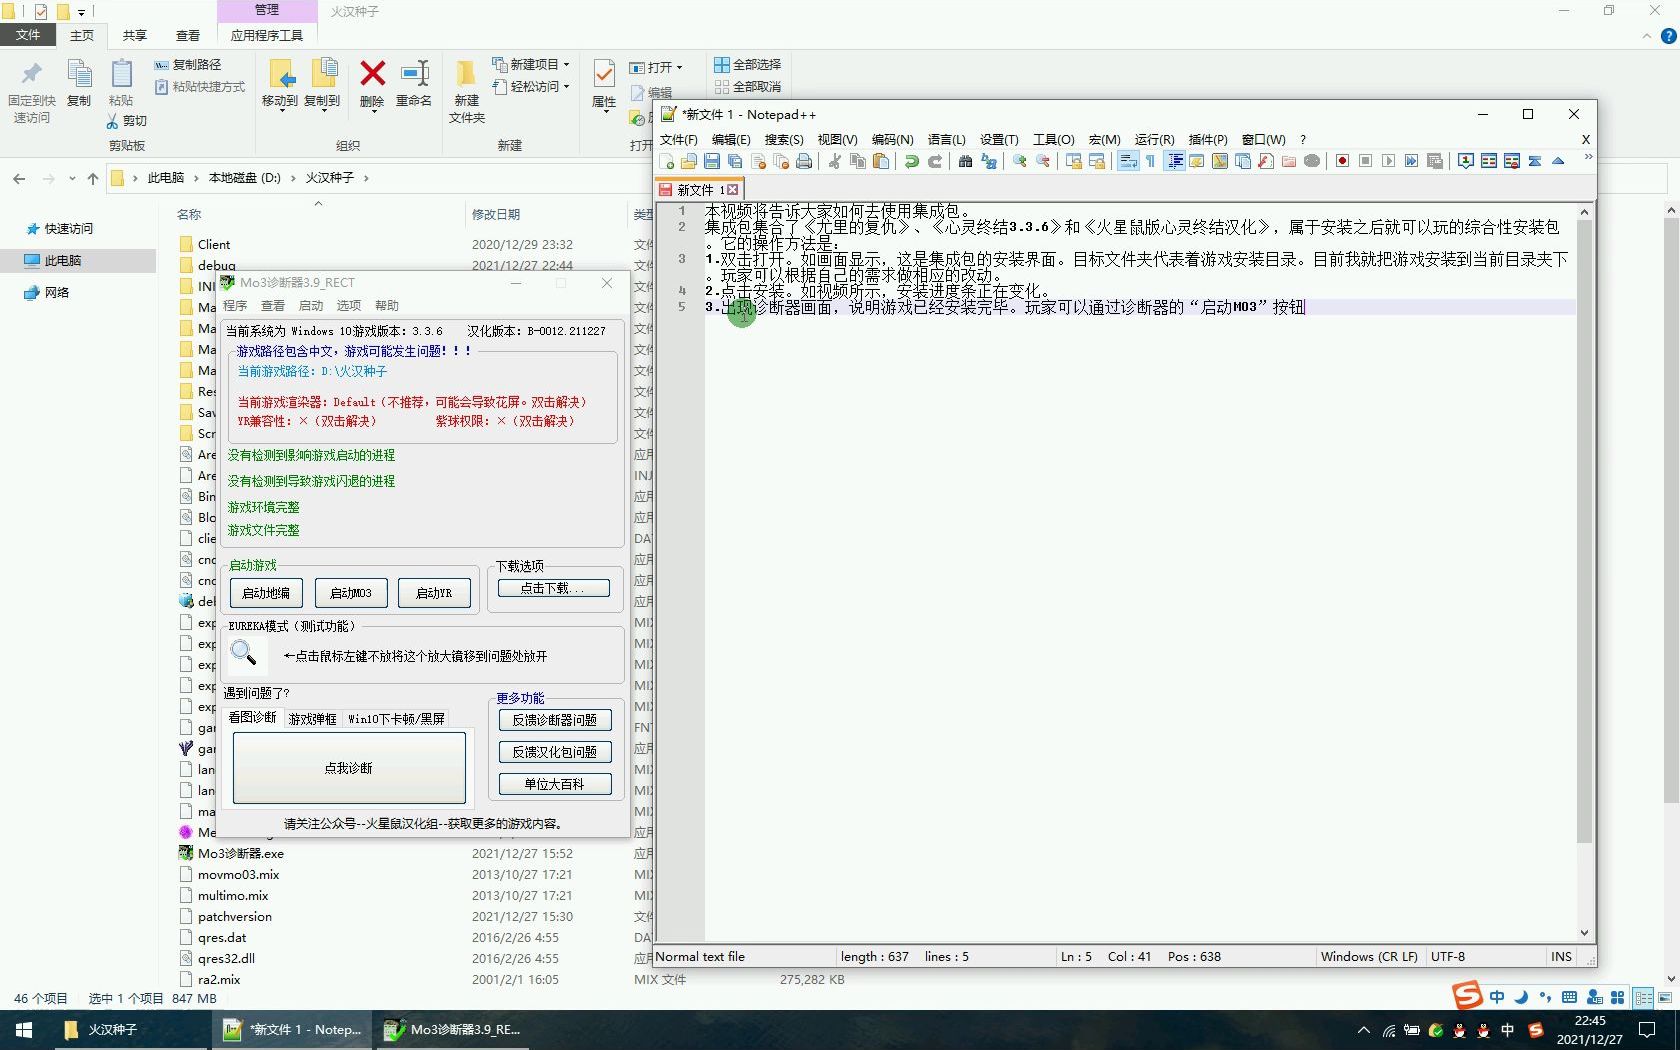Click the EUREKA magnifying glass icon
Screen dimensions: 1680x1050
243,655
